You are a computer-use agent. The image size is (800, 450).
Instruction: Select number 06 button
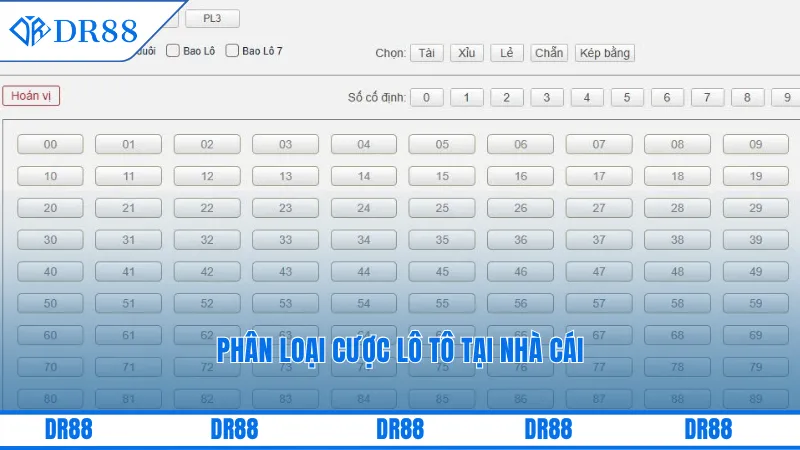pyautogui.click(x=520, y=144)
